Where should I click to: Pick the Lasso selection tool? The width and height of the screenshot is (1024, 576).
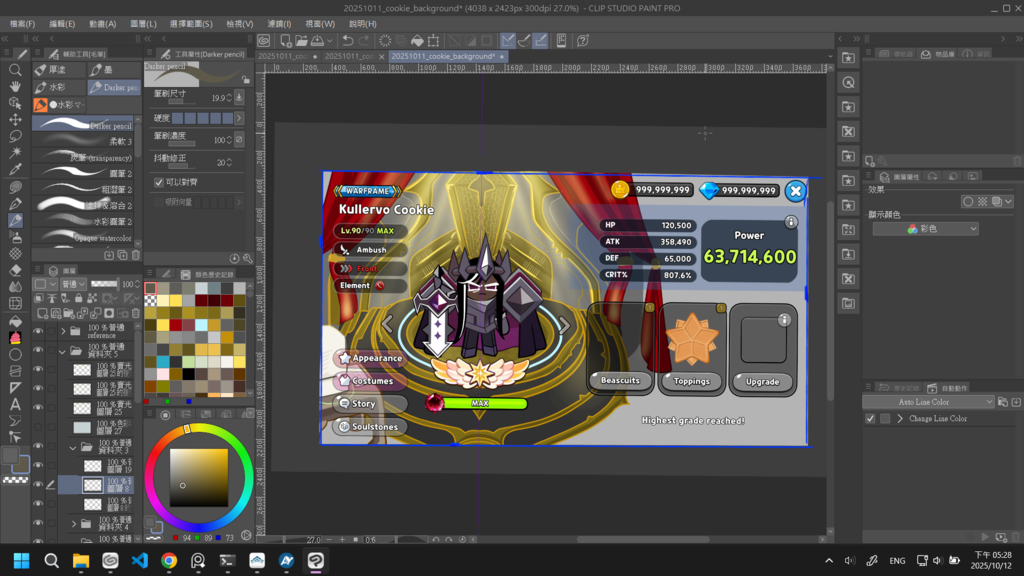(x=15, y=137)
